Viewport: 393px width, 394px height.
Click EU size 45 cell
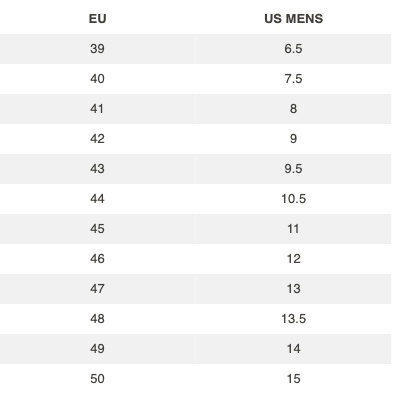point(97,229)
